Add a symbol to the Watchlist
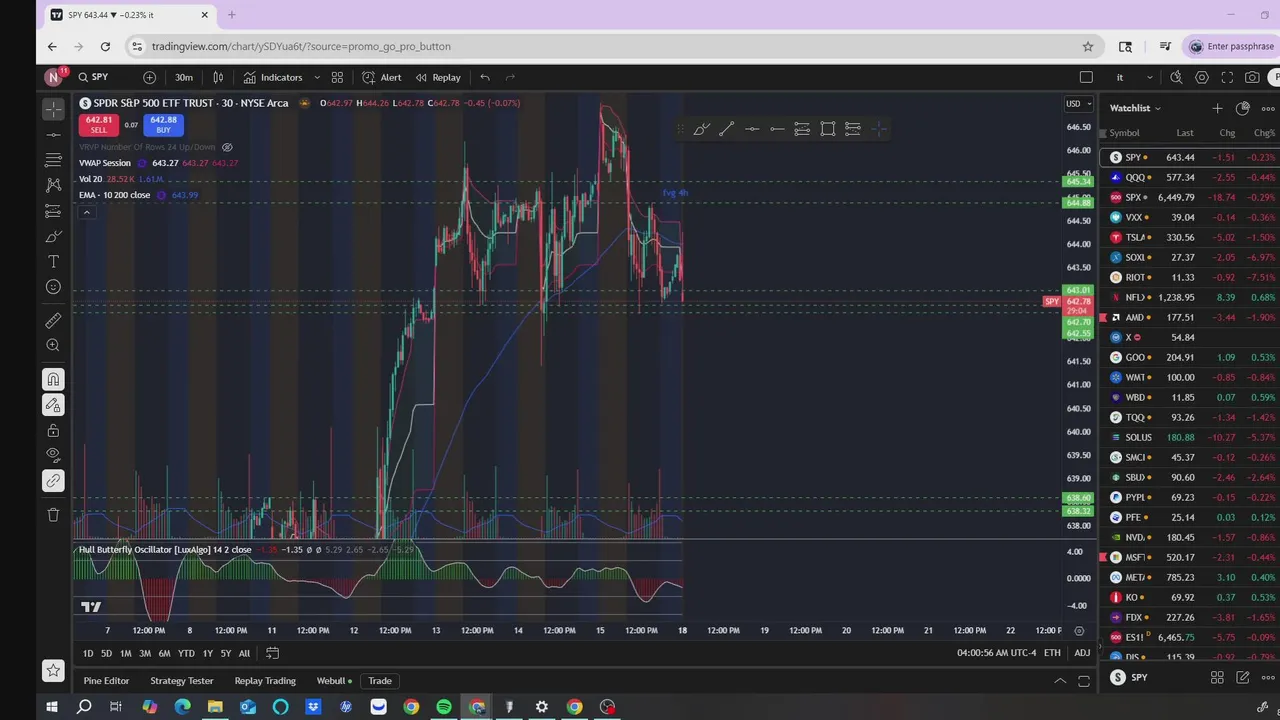This screenshot has height=720, width=1280. [x=1217, y=108]
